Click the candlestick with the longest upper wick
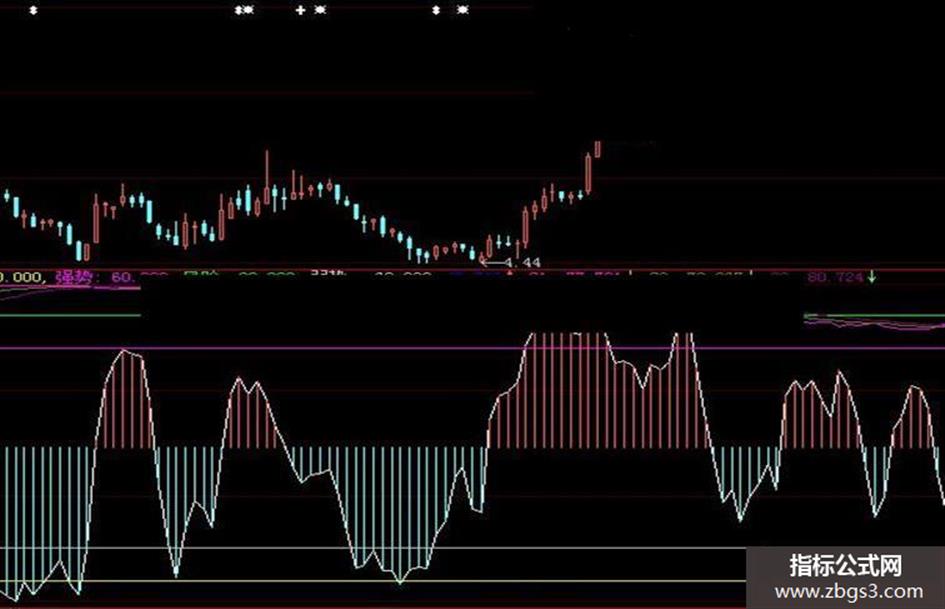This screenshot has width=945, height=609. (266, 177)
